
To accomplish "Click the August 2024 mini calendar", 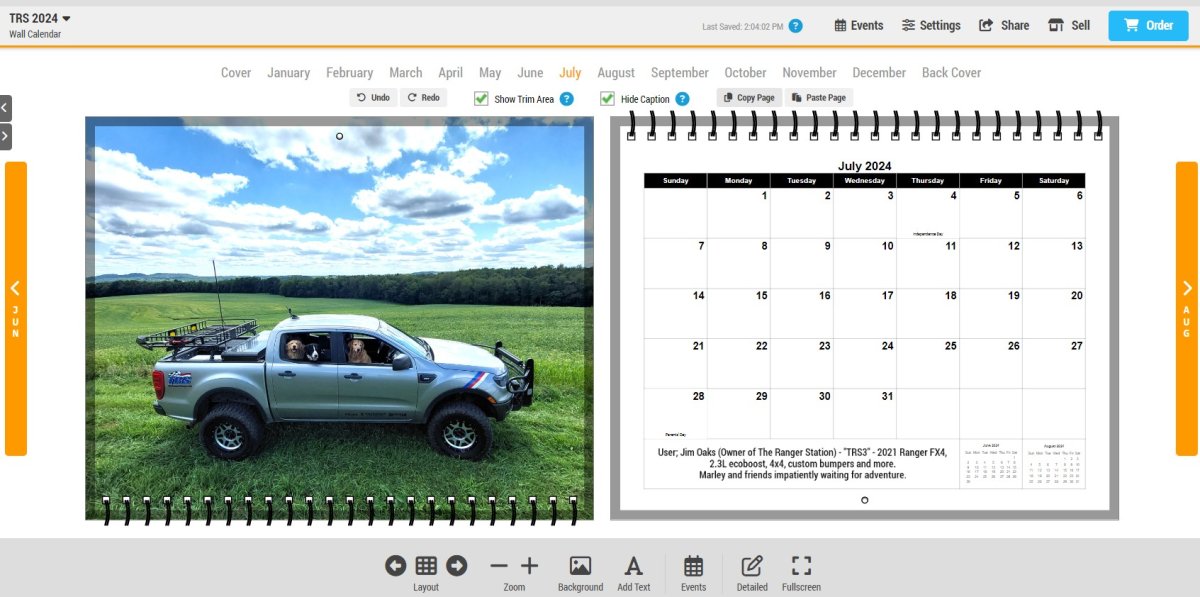I will click(x=1055, y=464).
